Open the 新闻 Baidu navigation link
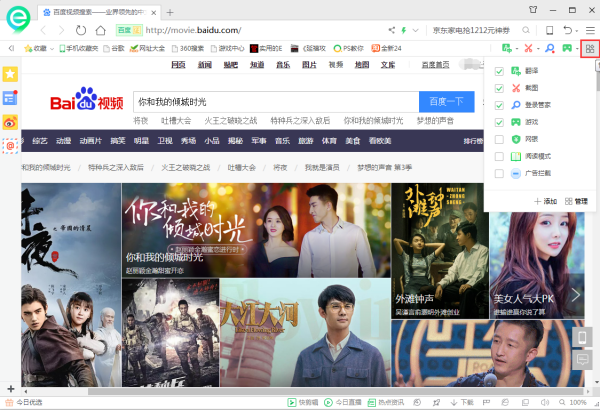This screenshot has height=410, width=600. coord(204,65)
